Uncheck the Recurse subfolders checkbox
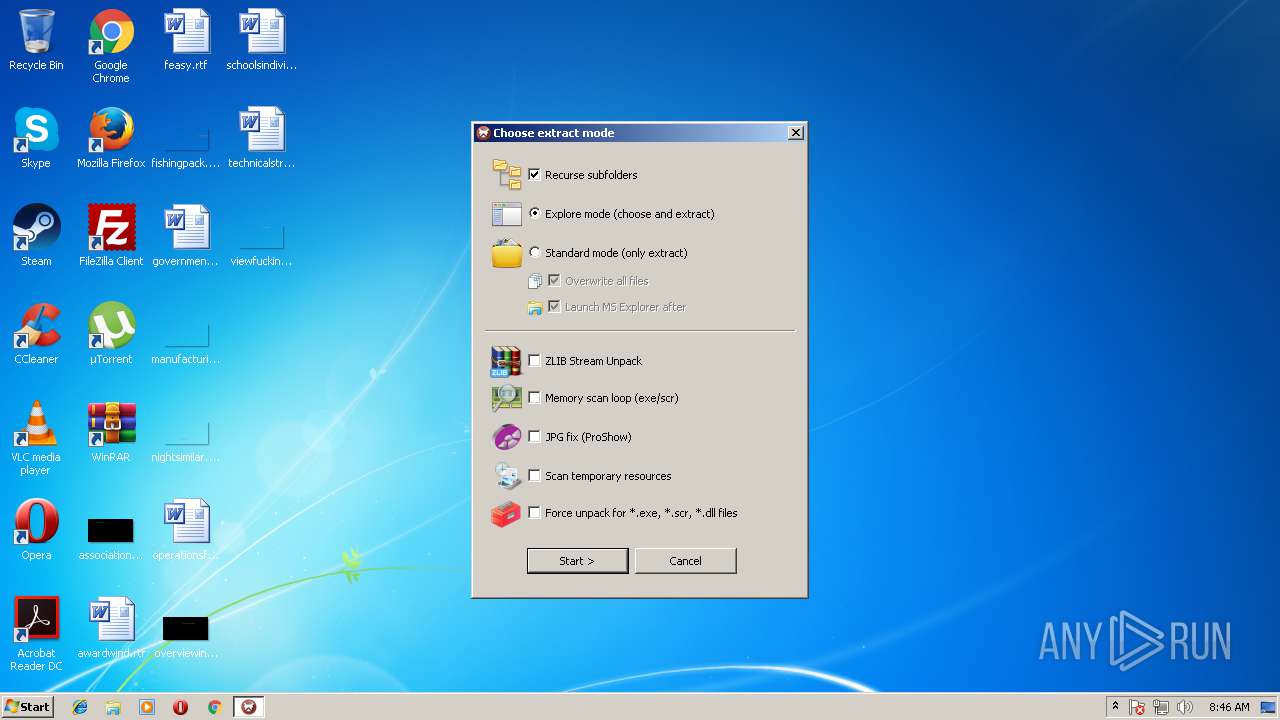This screenshot has width=1280, height=720. point(534,174)
